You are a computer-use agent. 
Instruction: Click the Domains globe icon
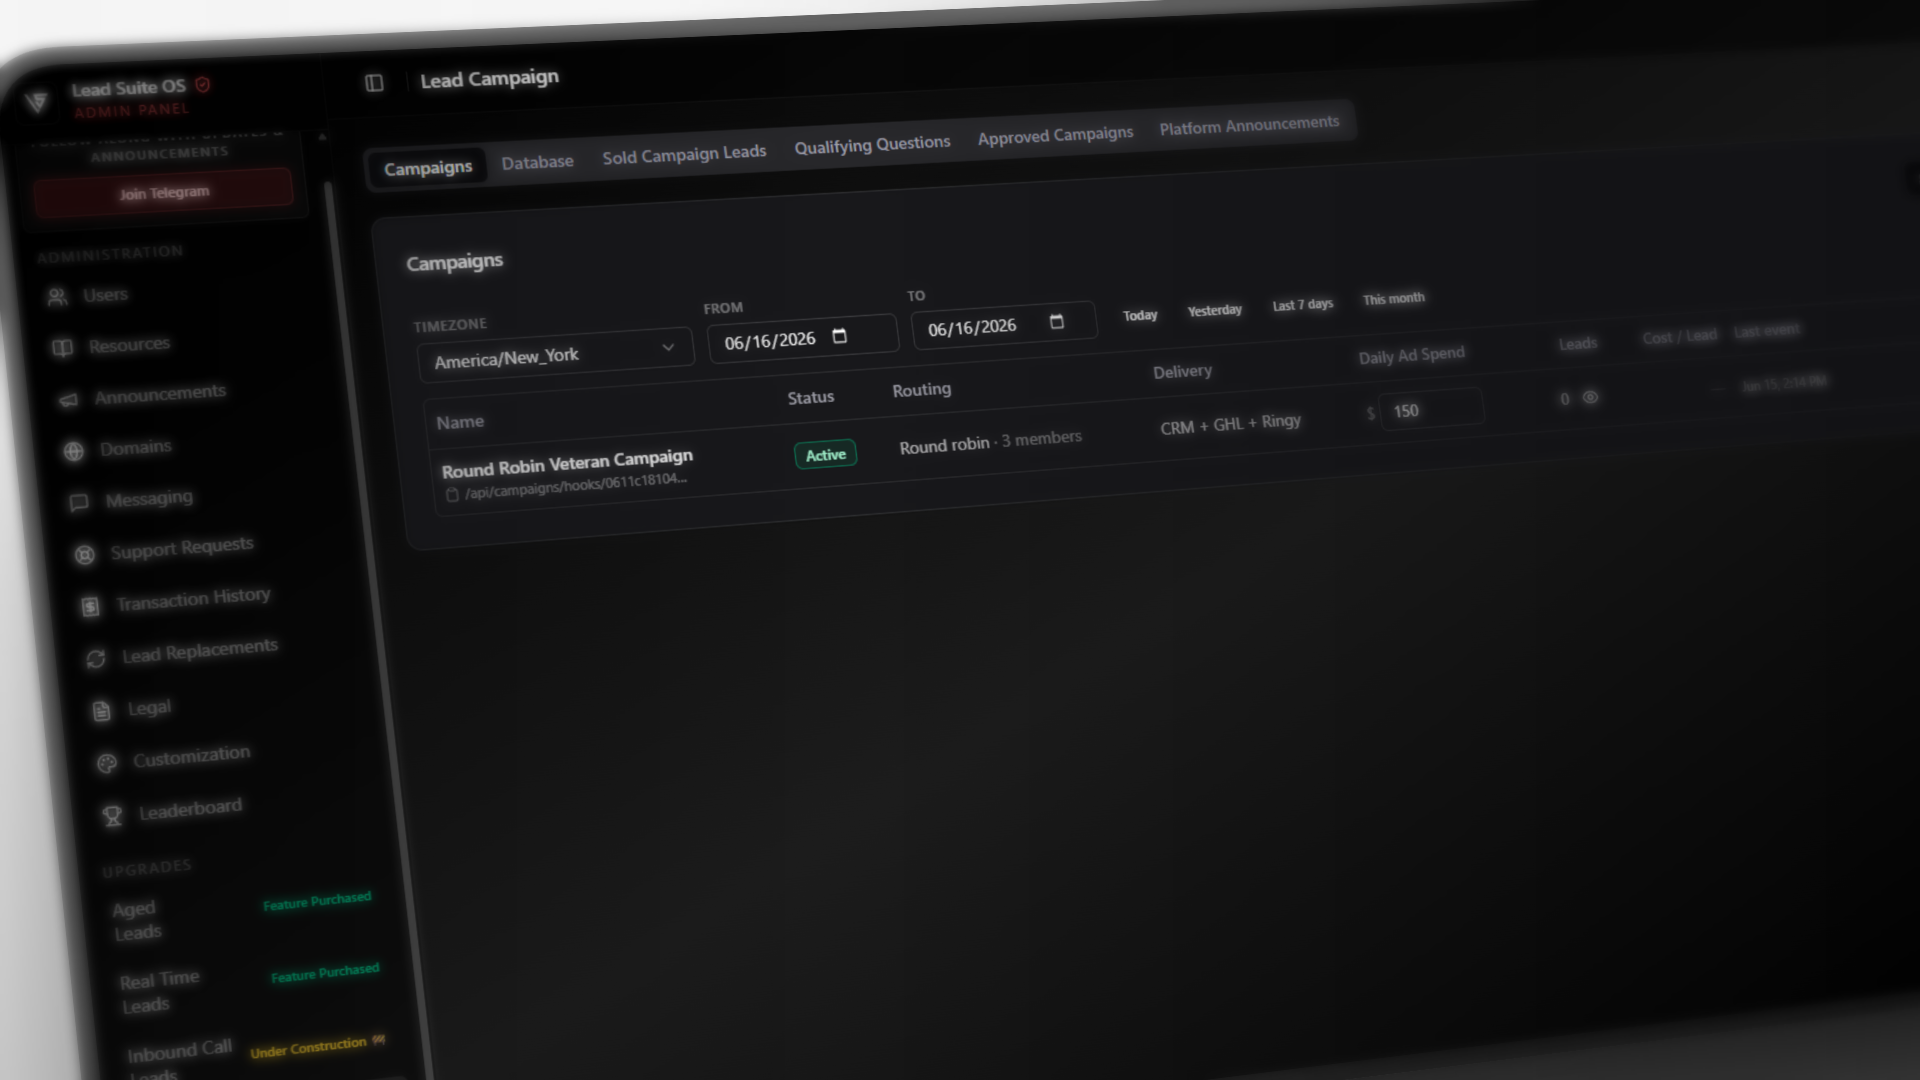(73, 451)
